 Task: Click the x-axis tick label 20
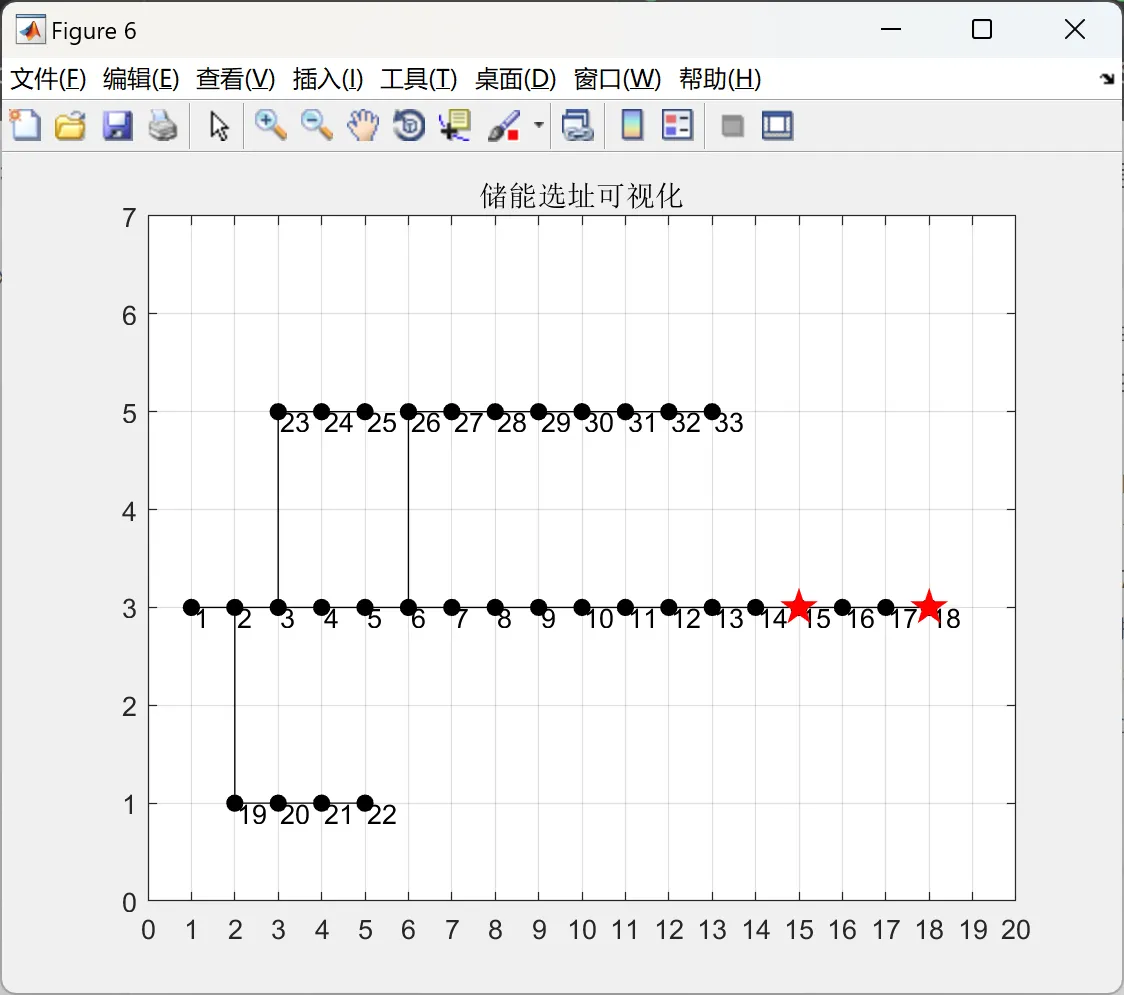1016,930
